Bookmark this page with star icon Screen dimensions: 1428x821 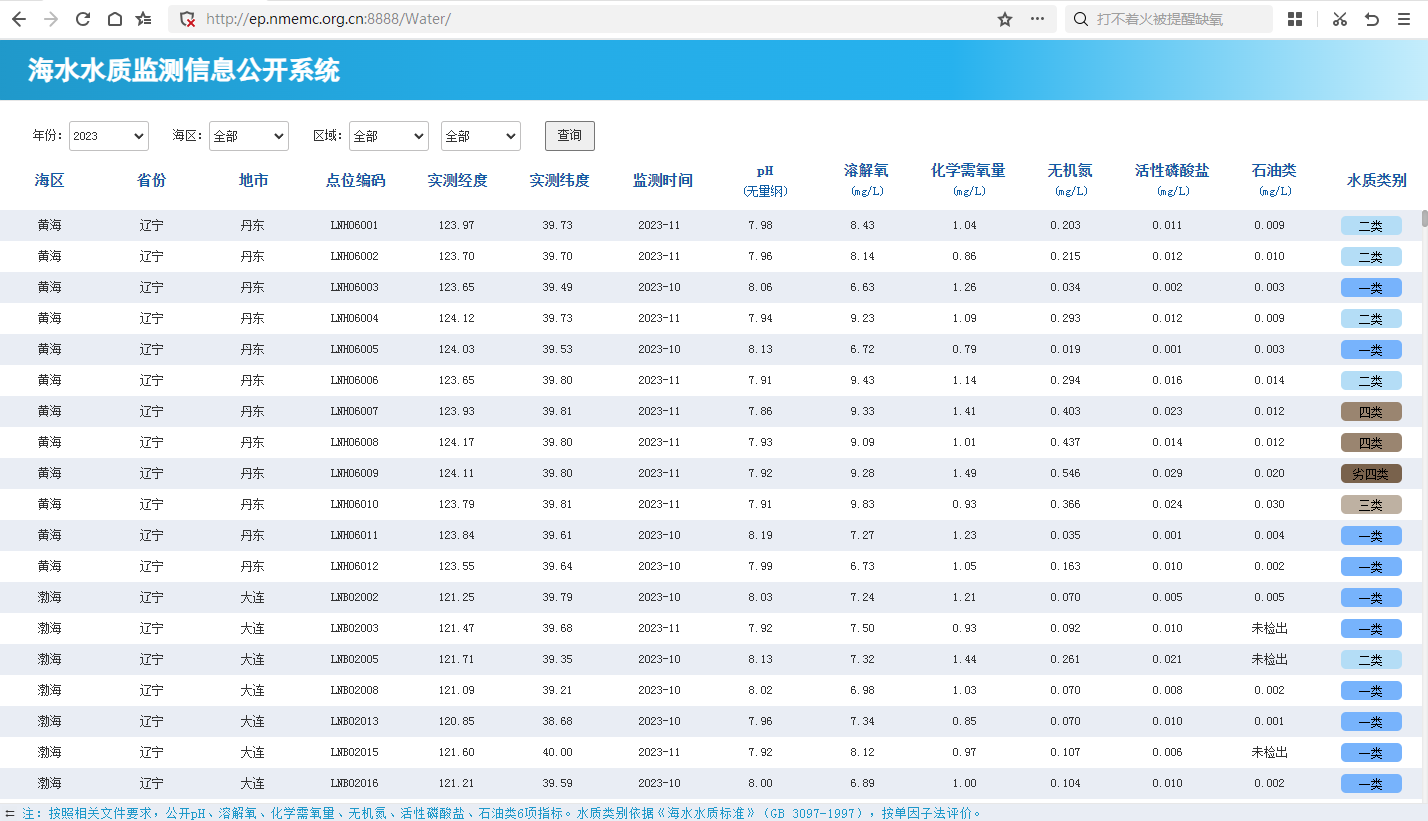(x=1005, y=19)
